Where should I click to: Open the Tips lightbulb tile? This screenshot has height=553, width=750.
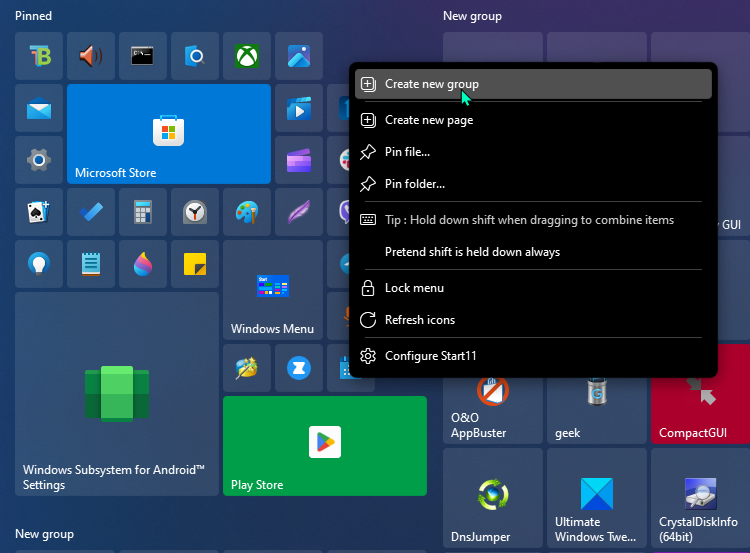(39, 264)
